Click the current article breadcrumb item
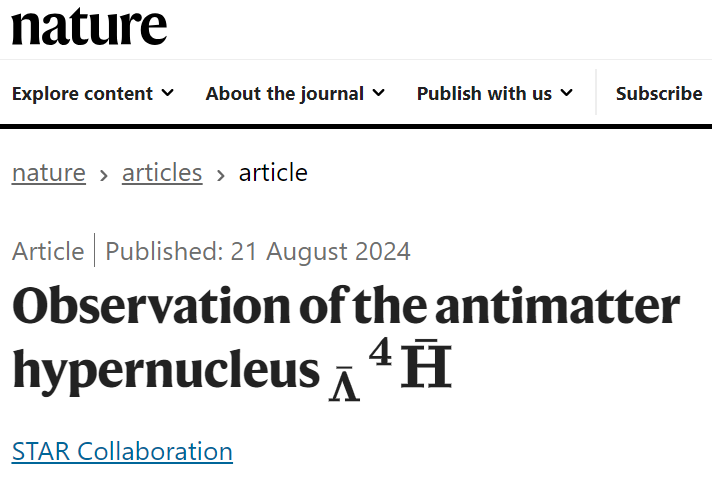 [273, 173]
